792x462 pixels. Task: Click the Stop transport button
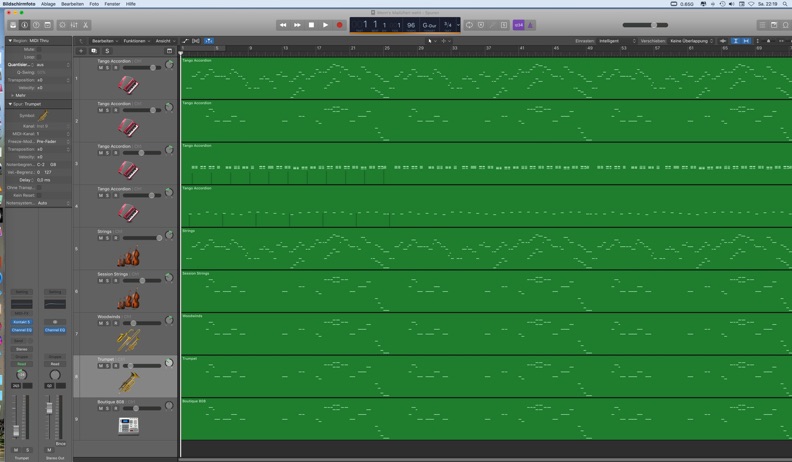coord(311,25)
